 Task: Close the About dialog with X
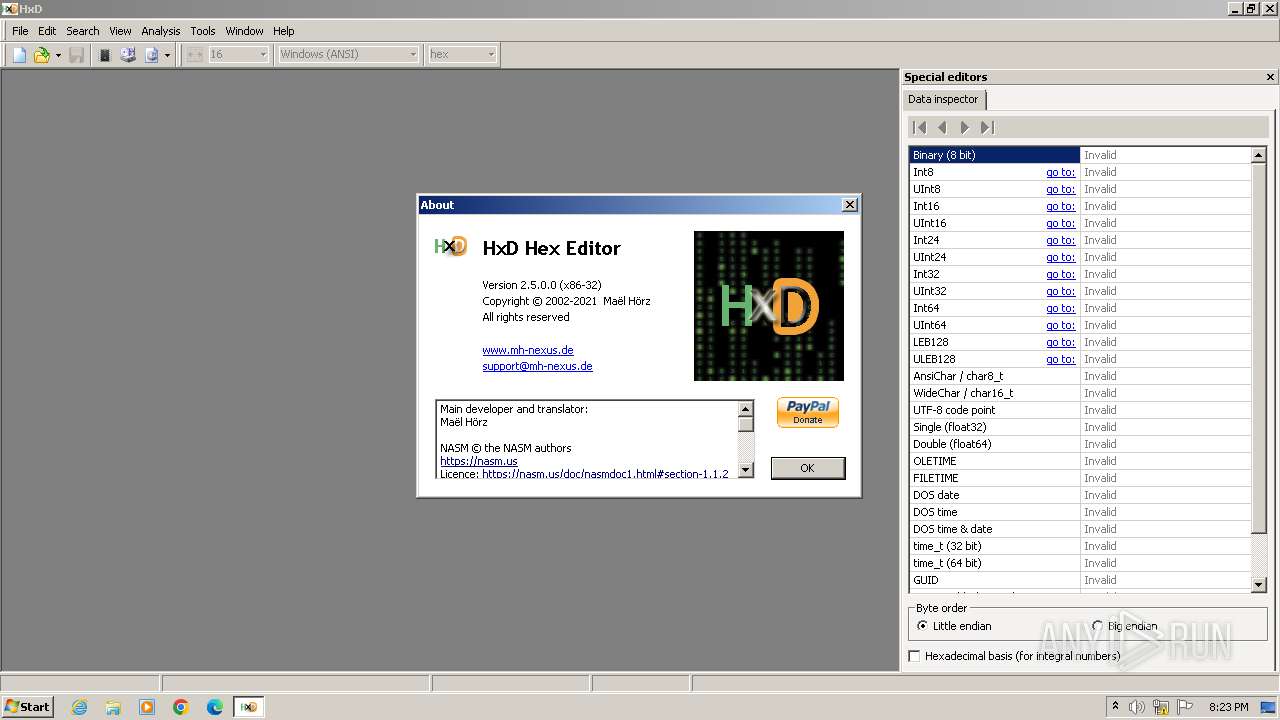point(850,205)
